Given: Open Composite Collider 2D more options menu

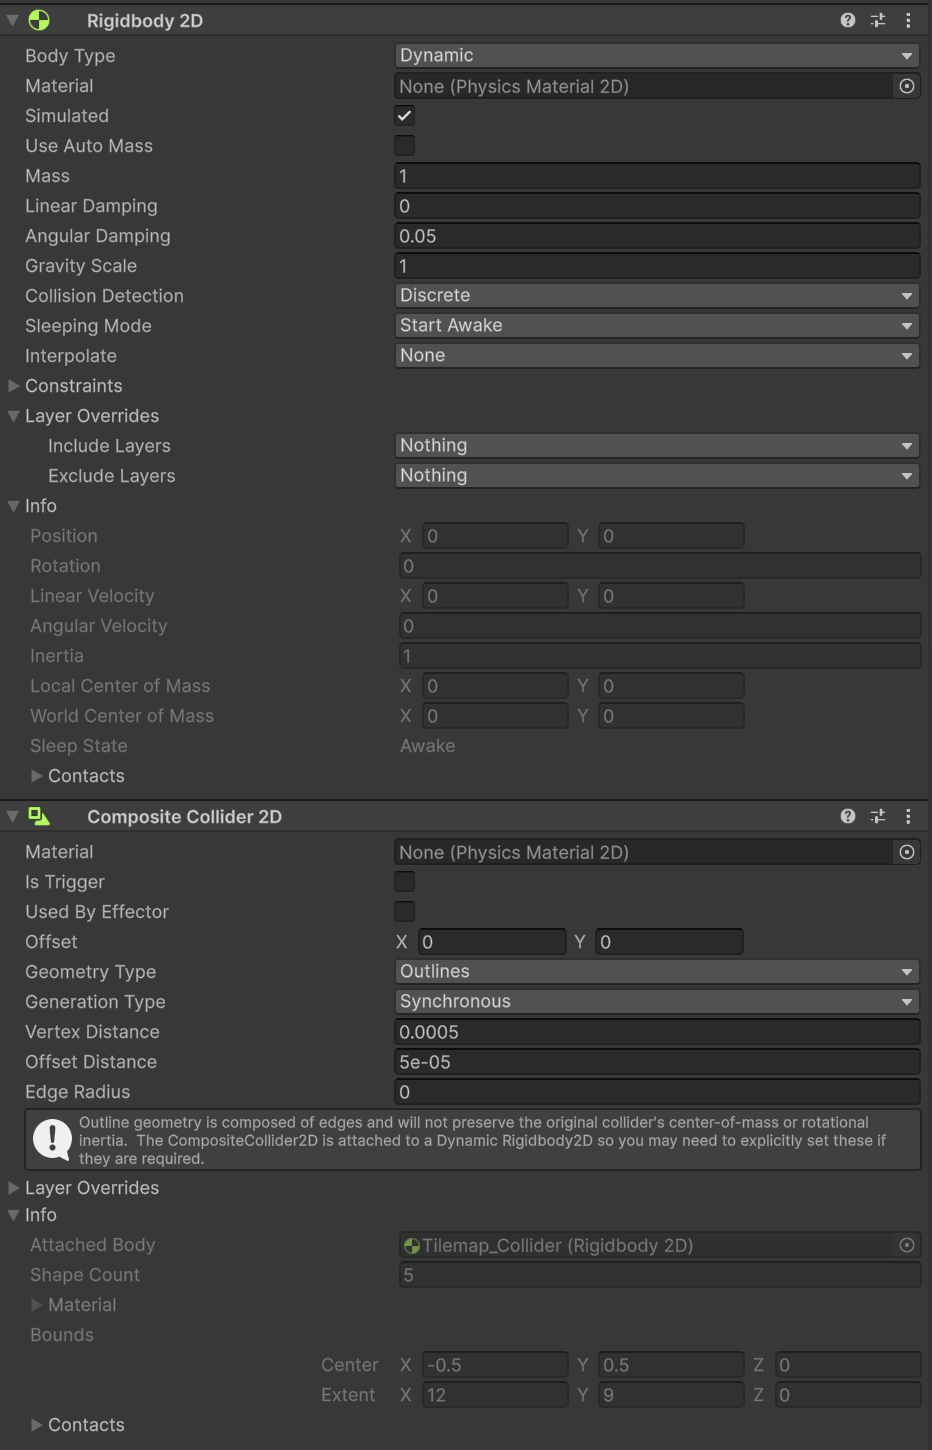Looking at the screenshot, I should tap(908, 816).
